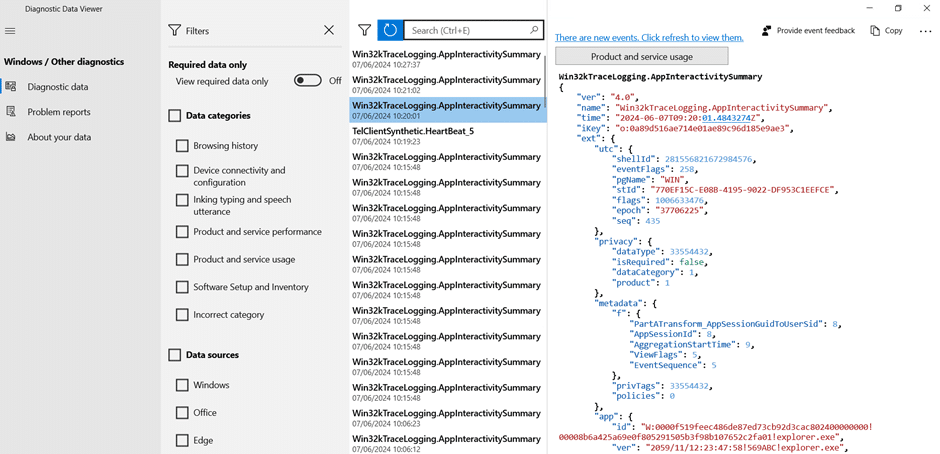Click the PartATransform_AppSessionGuidToUserSid line
Image resolution: width=940 pixels, height=454 pixels.
click(x=736, y=324)
